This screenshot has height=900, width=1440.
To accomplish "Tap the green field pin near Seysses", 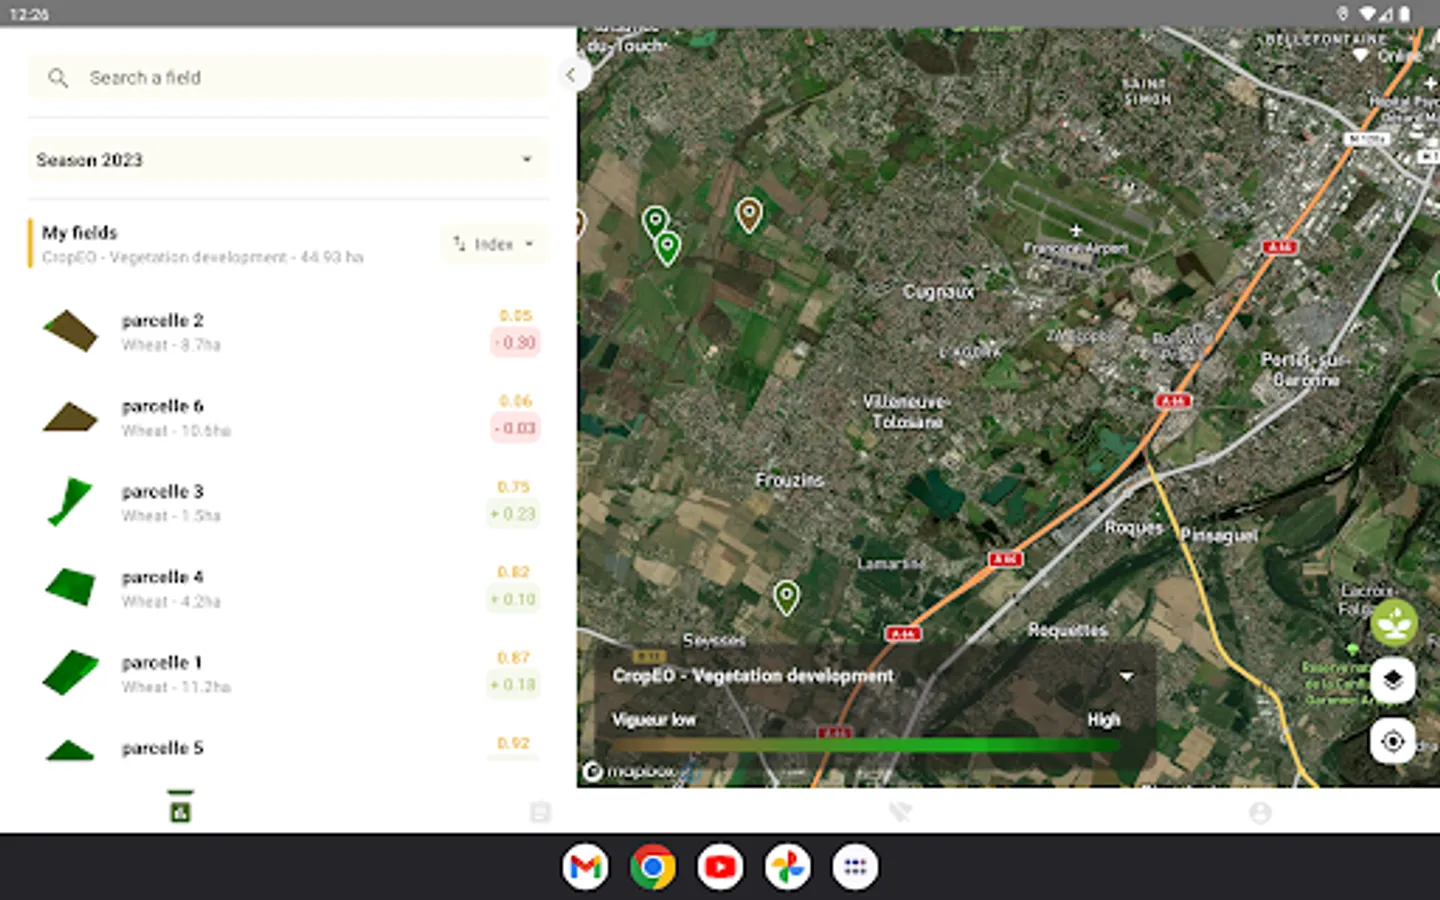I will click(x=787, y=597).
